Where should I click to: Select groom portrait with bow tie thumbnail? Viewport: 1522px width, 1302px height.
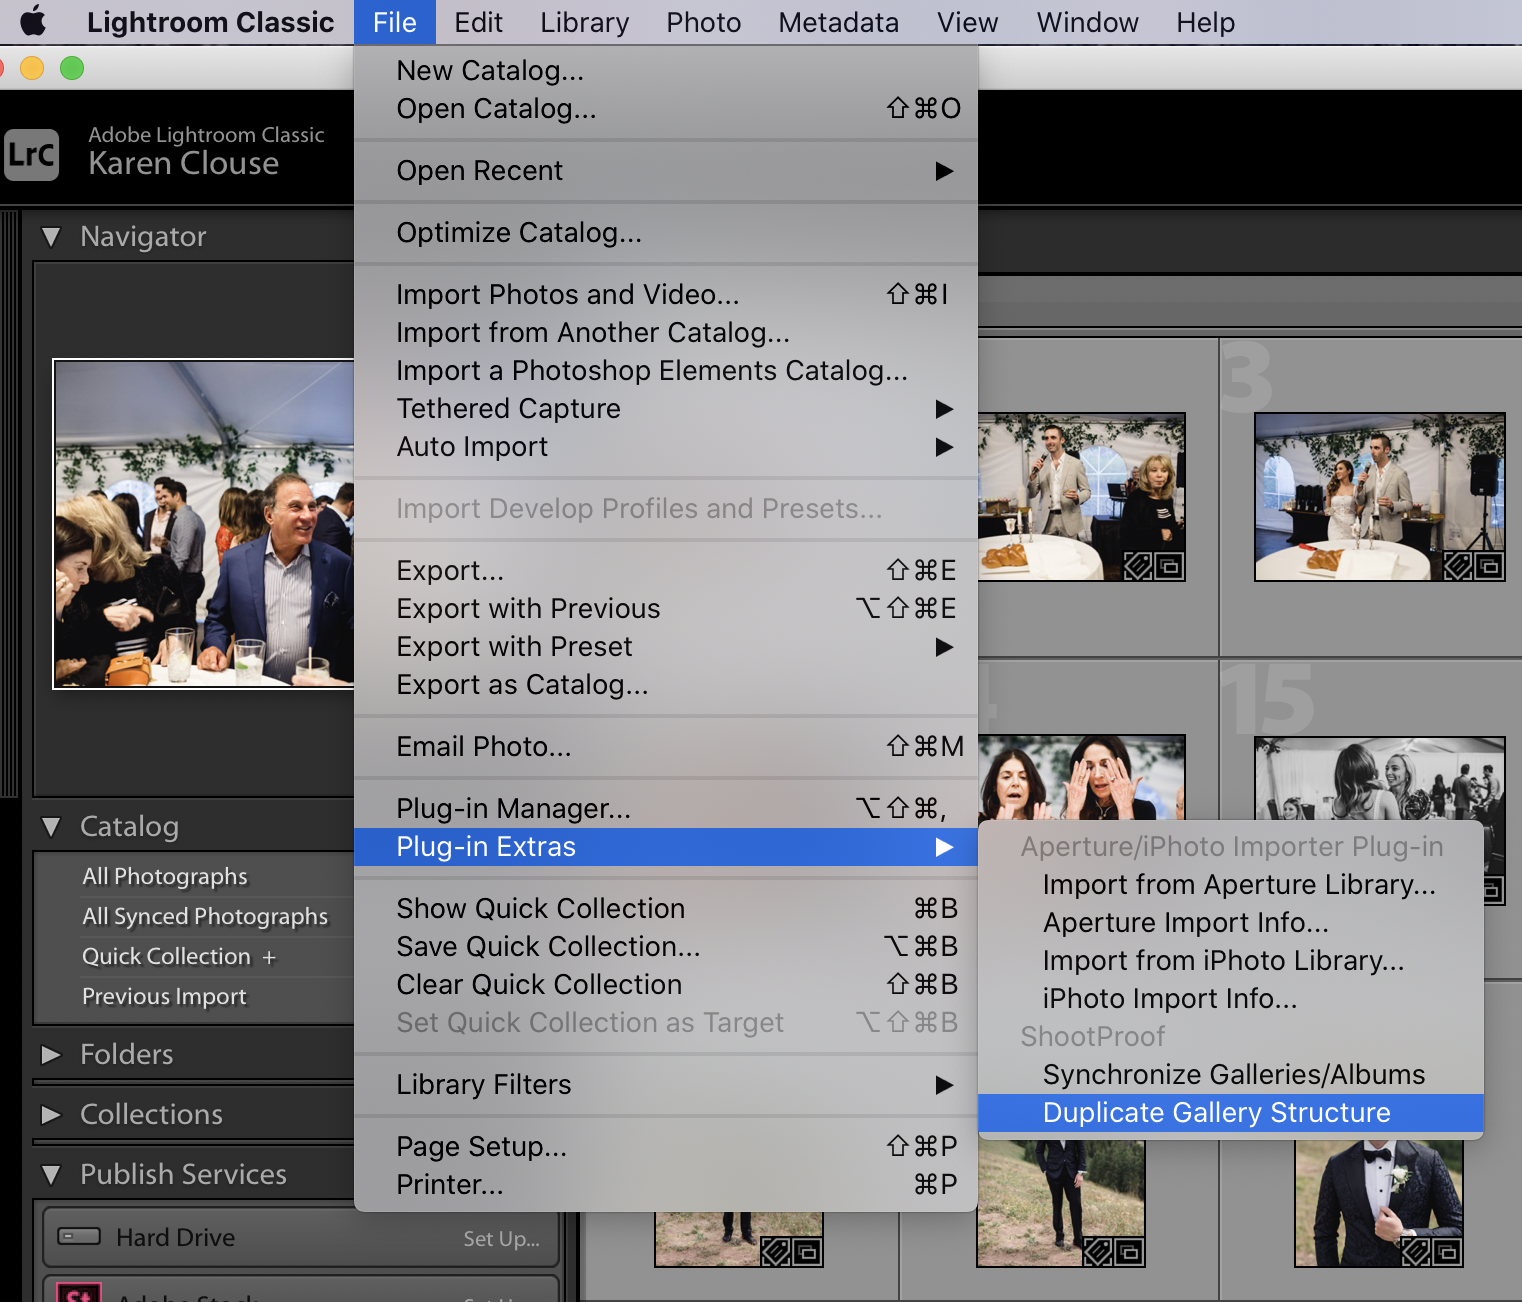click(x=1379, y=1203)
